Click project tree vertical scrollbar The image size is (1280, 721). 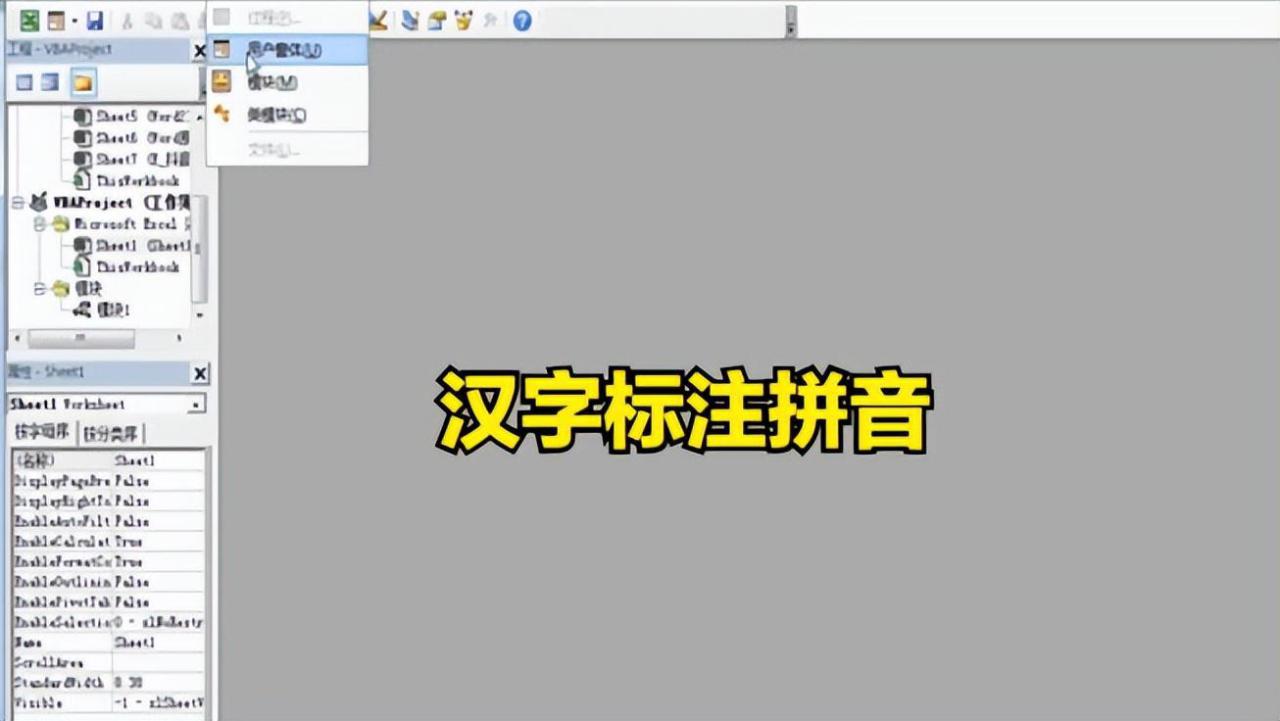tap(199, 250)
